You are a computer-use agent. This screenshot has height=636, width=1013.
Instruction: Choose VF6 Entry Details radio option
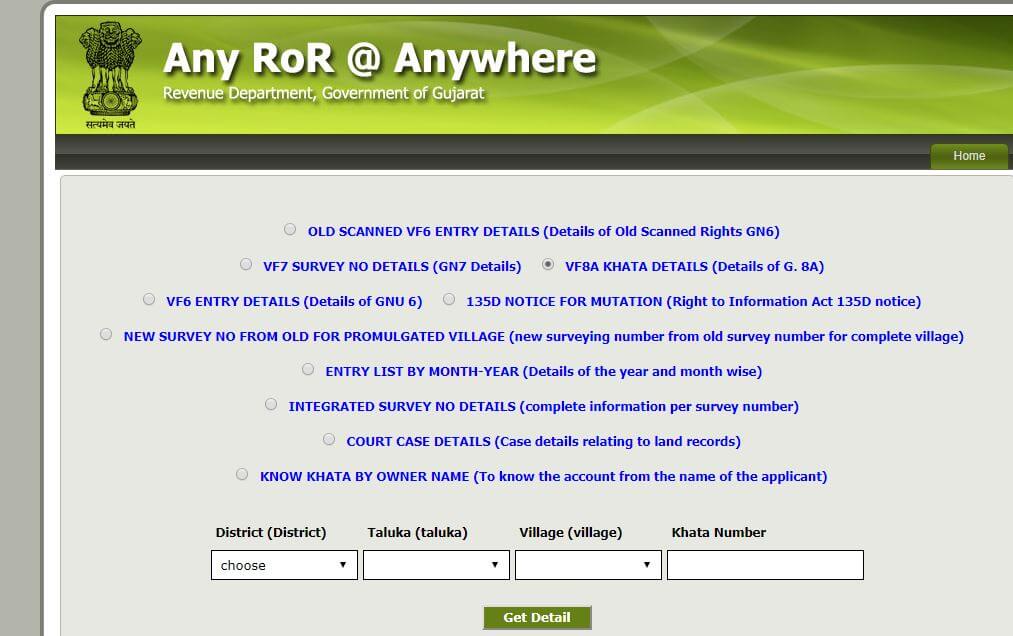[149, 299]
